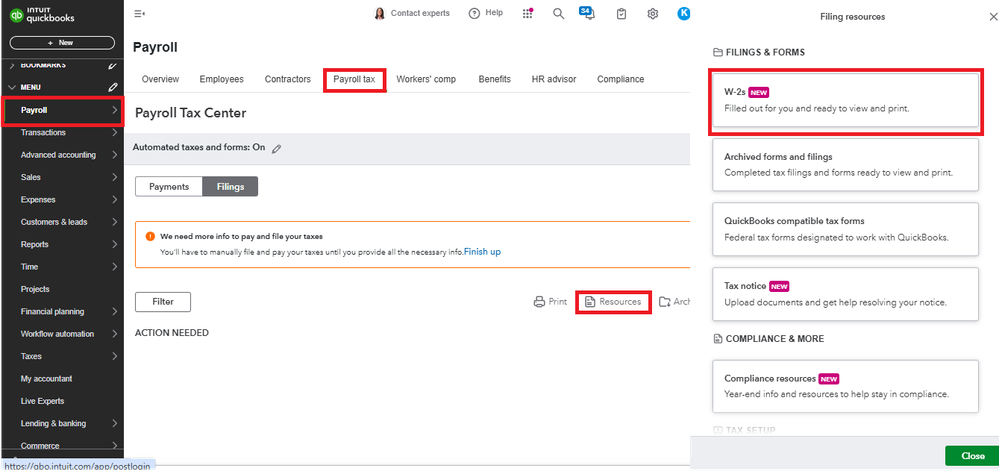999x472 pixels.
Task: Open Archived forms and filings card
Action: pyautogui.click(x=845, y=164)
